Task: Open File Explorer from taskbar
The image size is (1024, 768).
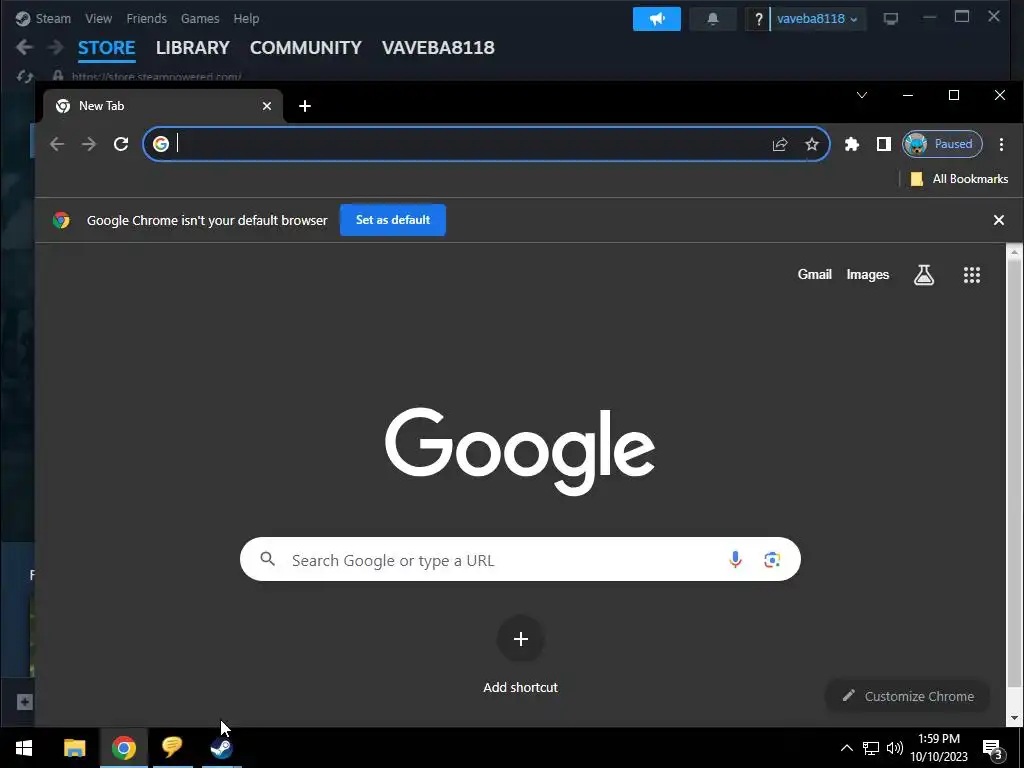Action: click(x=74, y=748)
